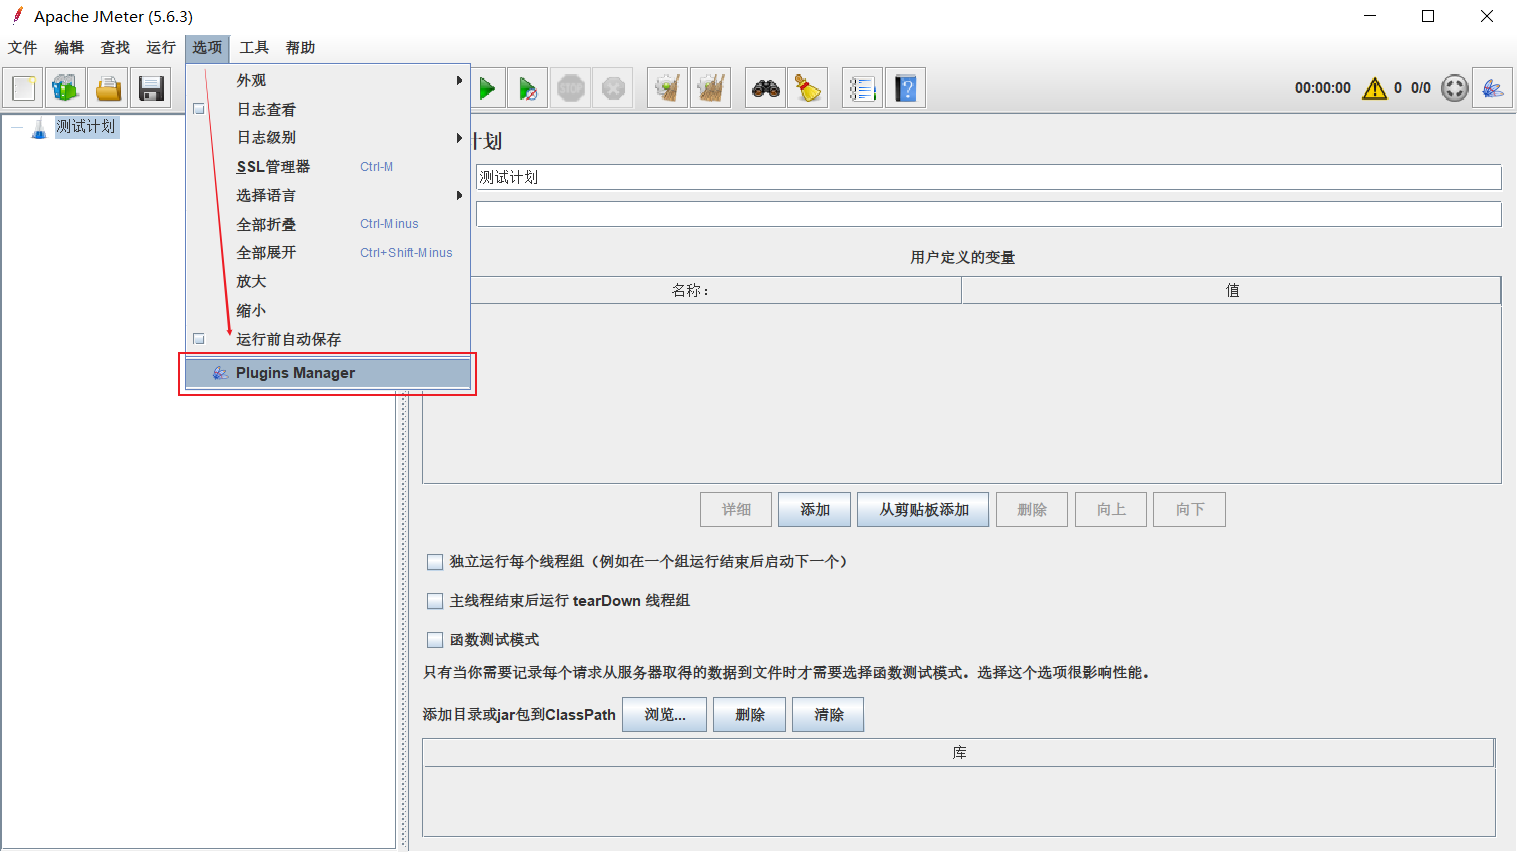The height and width of the screenshot is (852, 1517).
Task: Toggle the 日志查看 checkbox in menu
Action: tap(199, 109)
